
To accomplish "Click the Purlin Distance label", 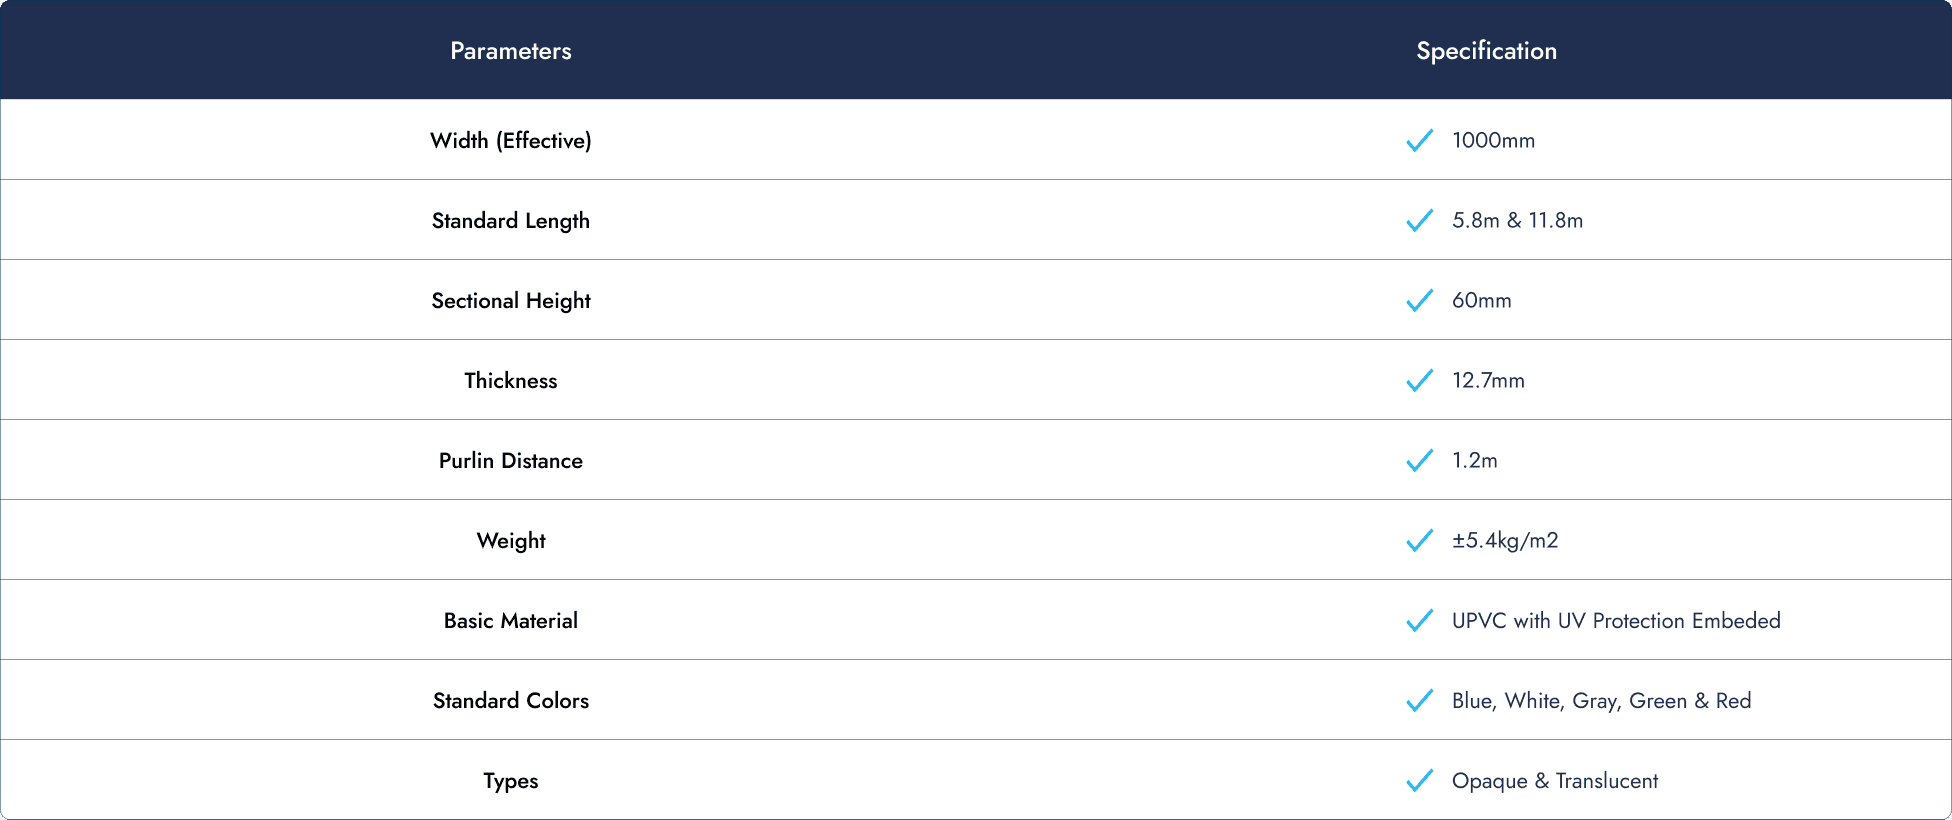I will point(511,460).
